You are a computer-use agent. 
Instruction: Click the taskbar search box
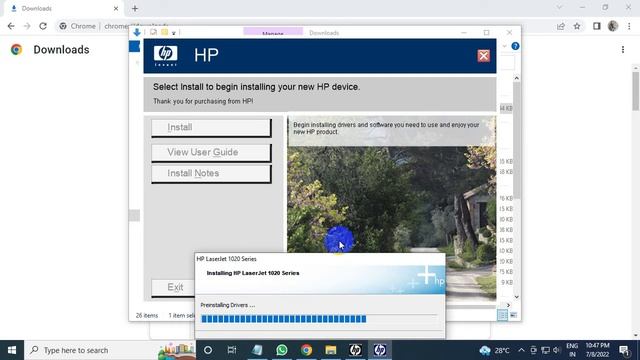[x=110, y=350]
